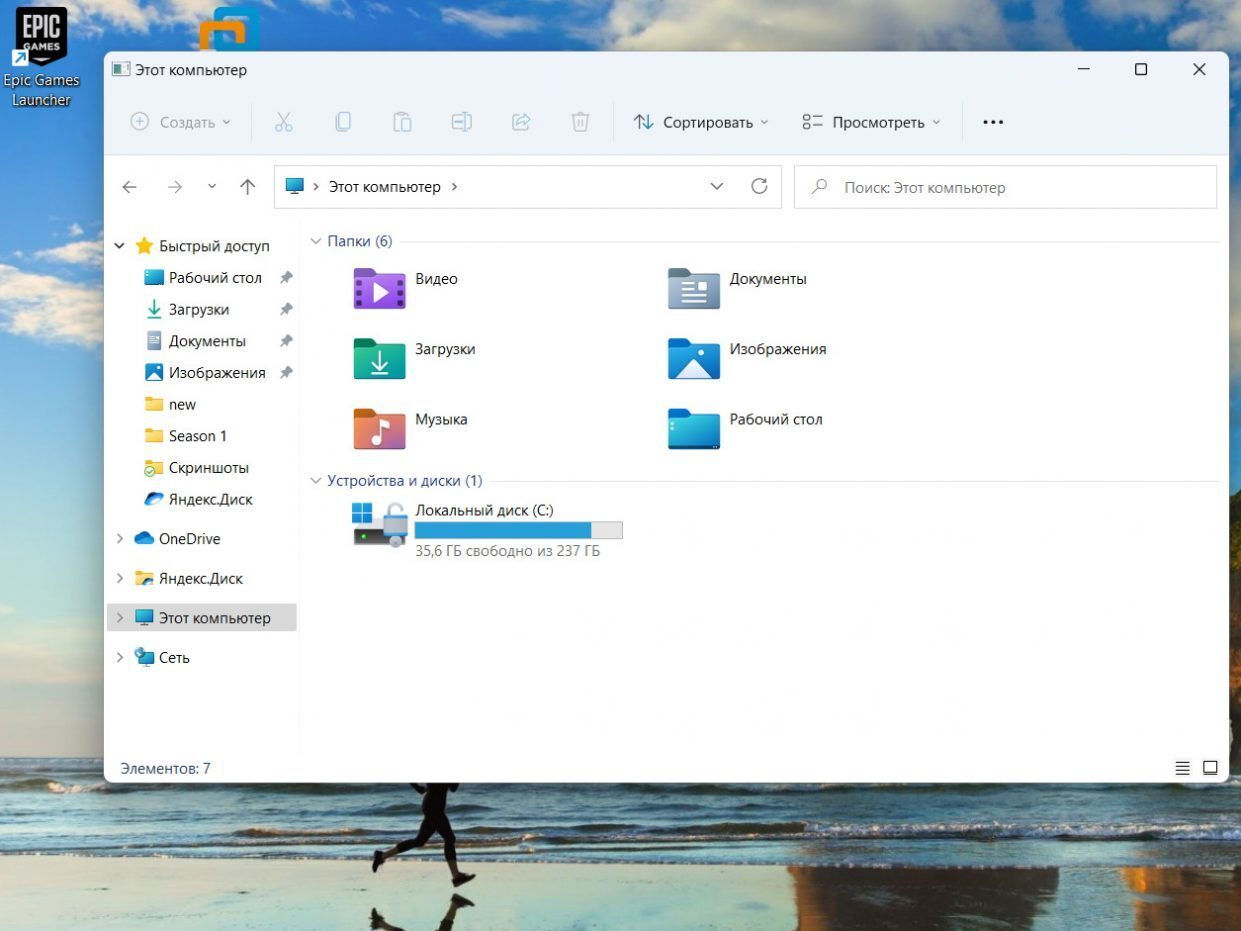Open the Музыка folder
1241x931 pixels.
click(380, 428)
